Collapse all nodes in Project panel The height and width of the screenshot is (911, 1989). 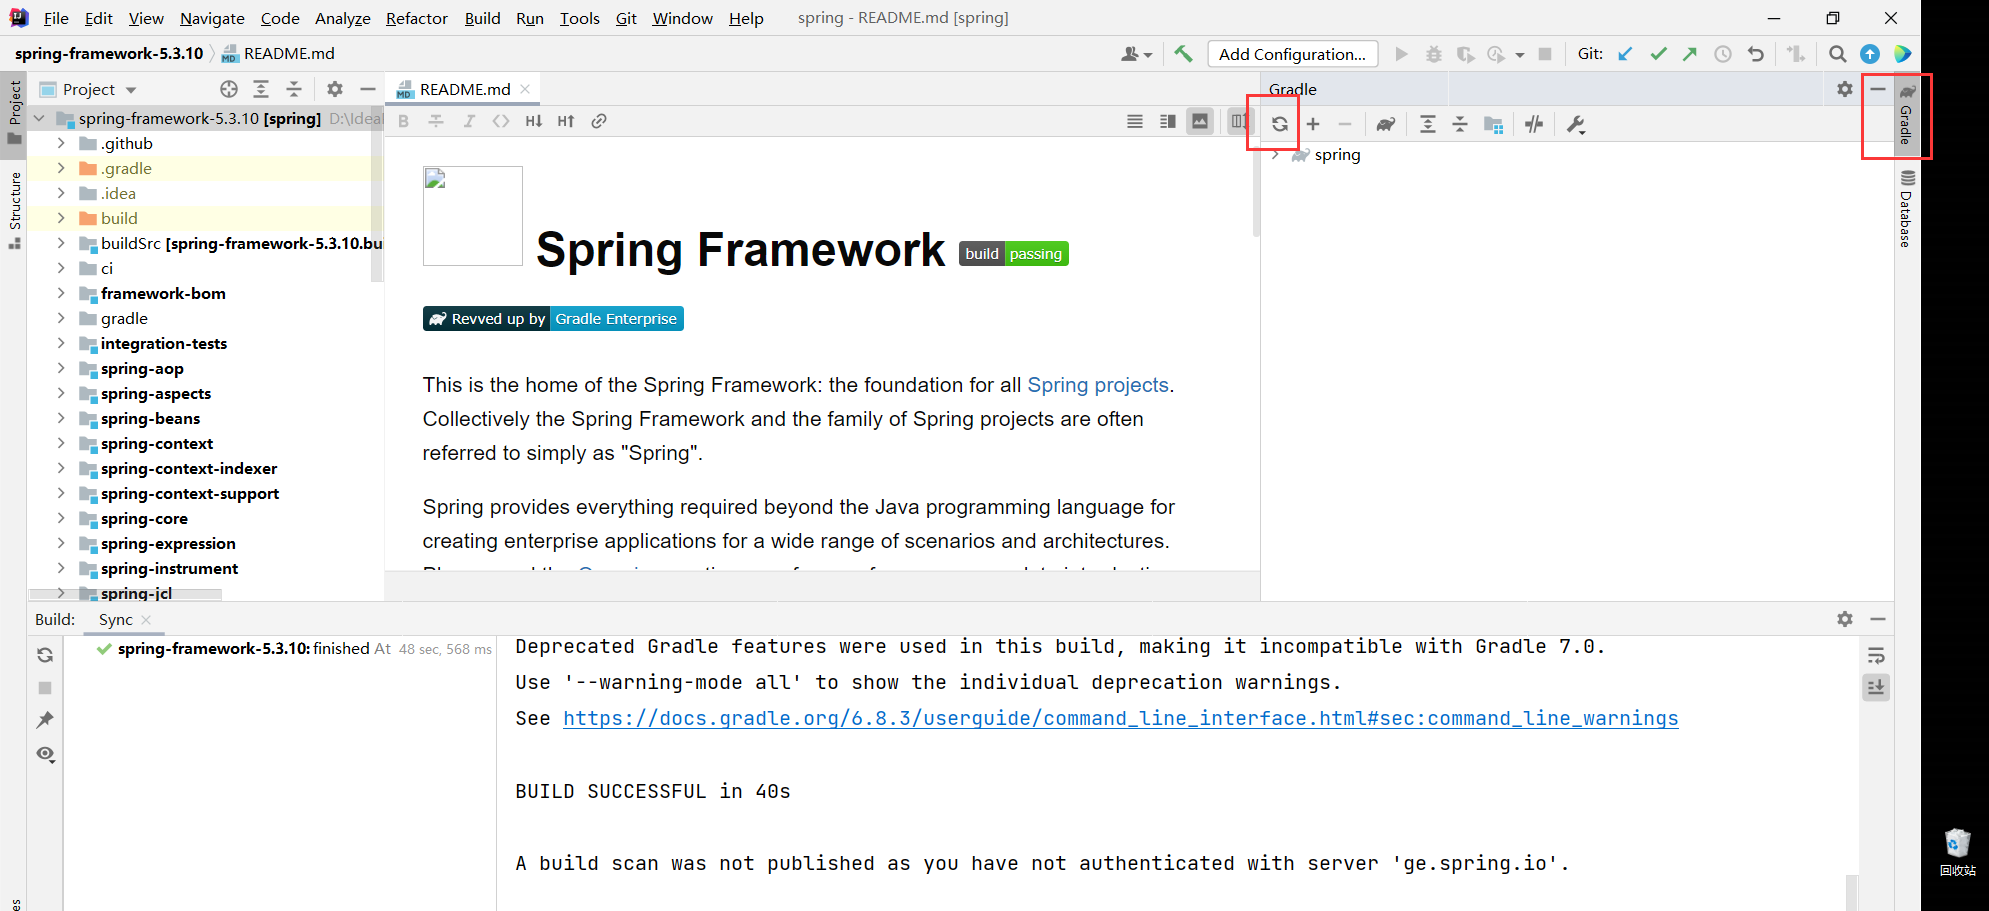coord(294,89)
